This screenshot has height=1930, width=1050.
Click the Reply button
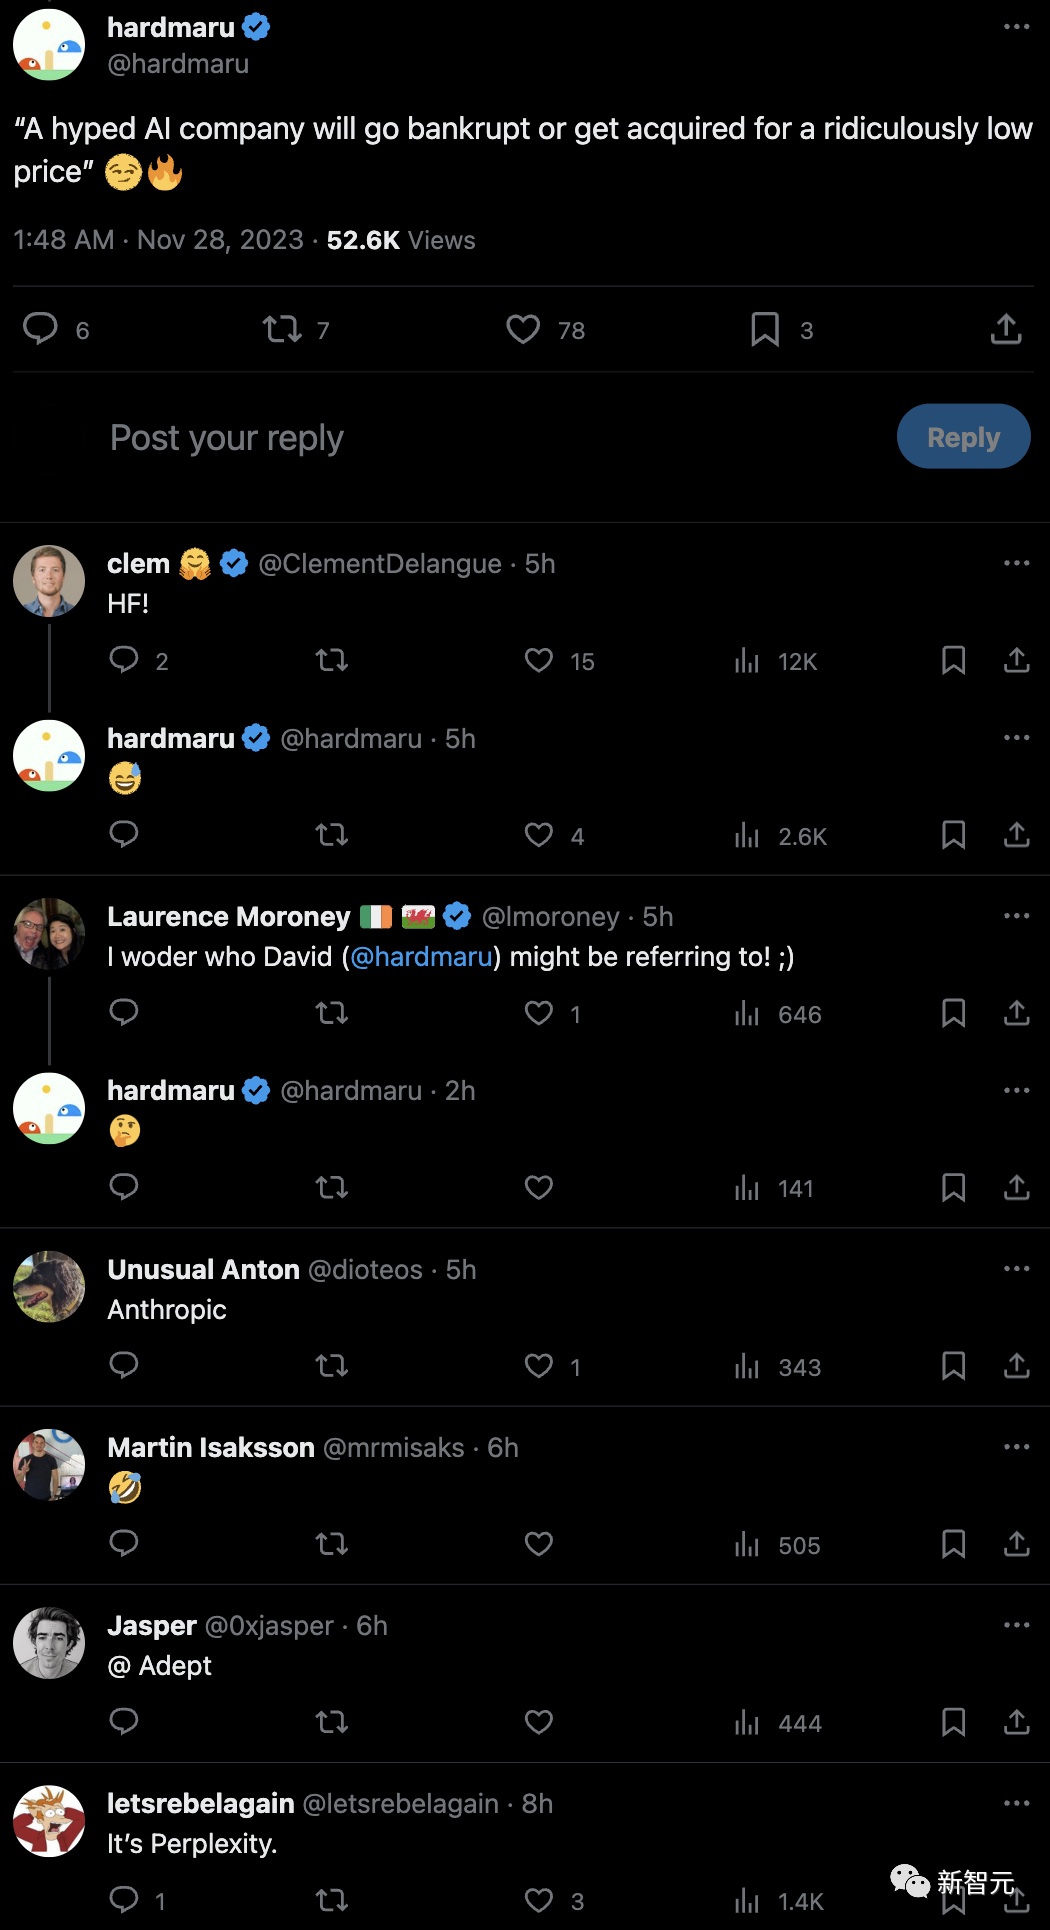[963, 437]
